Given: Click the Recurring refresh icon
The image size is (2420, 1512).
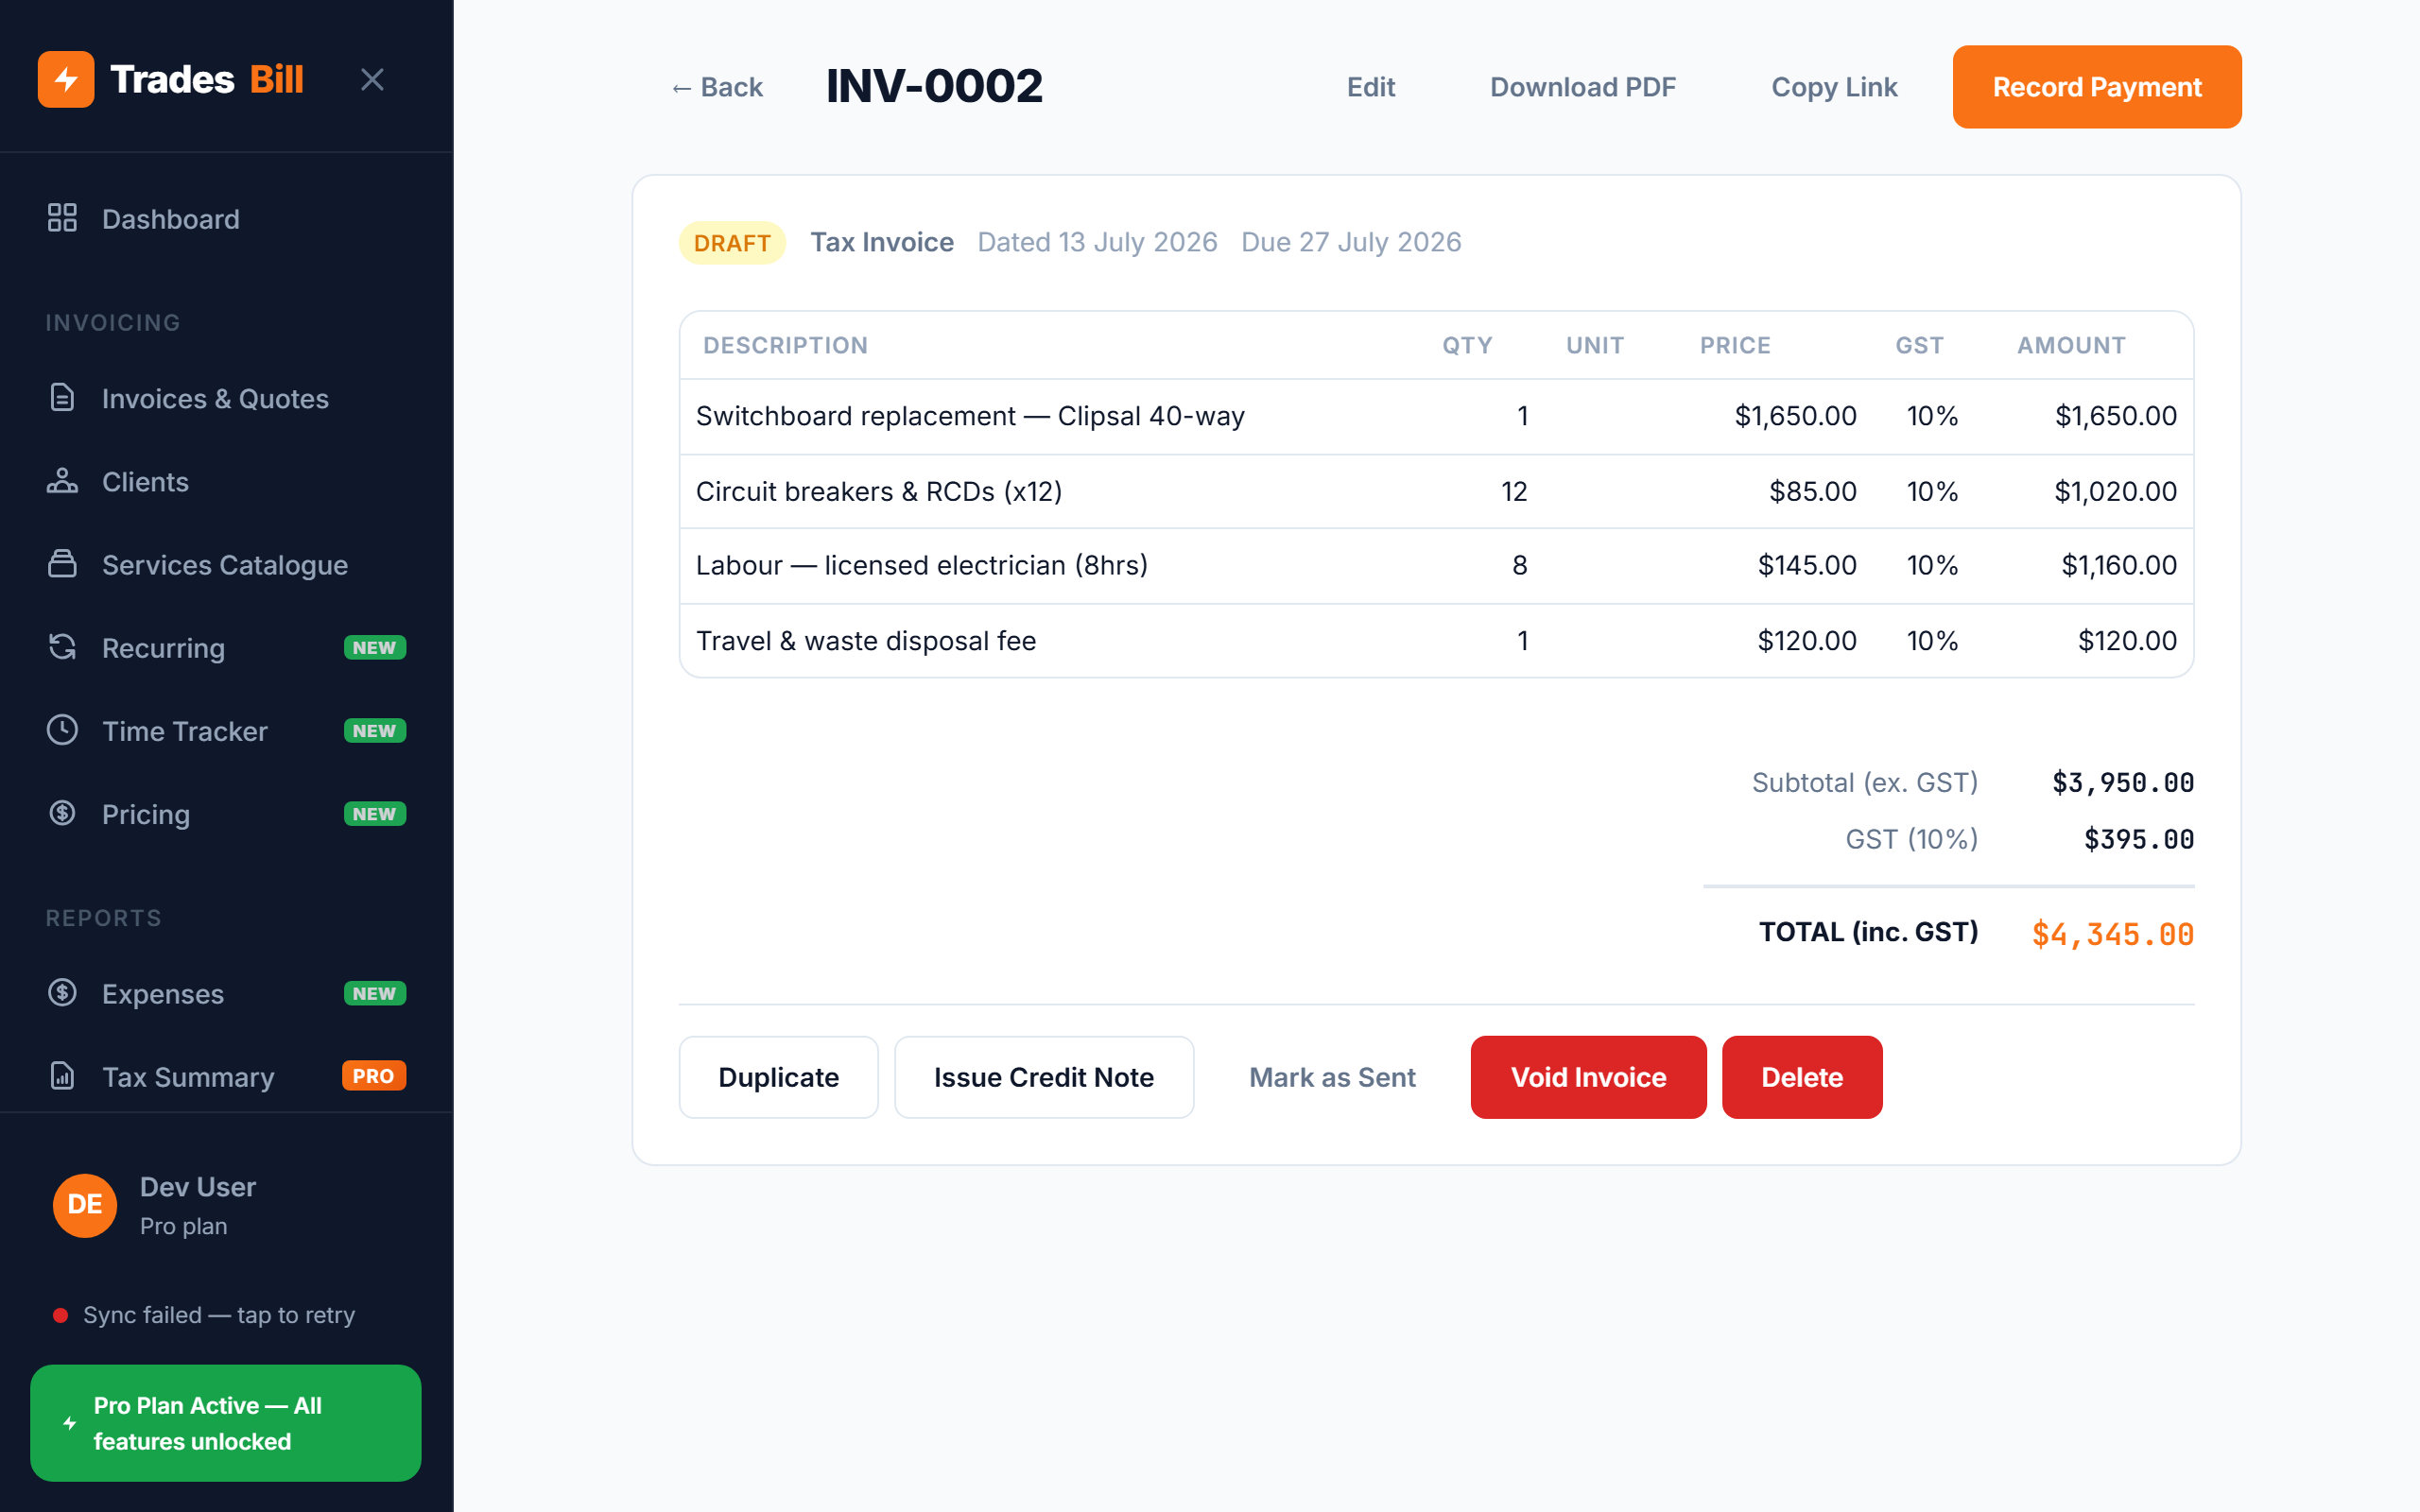Looking at the screenshot, I should pos(62,647).
